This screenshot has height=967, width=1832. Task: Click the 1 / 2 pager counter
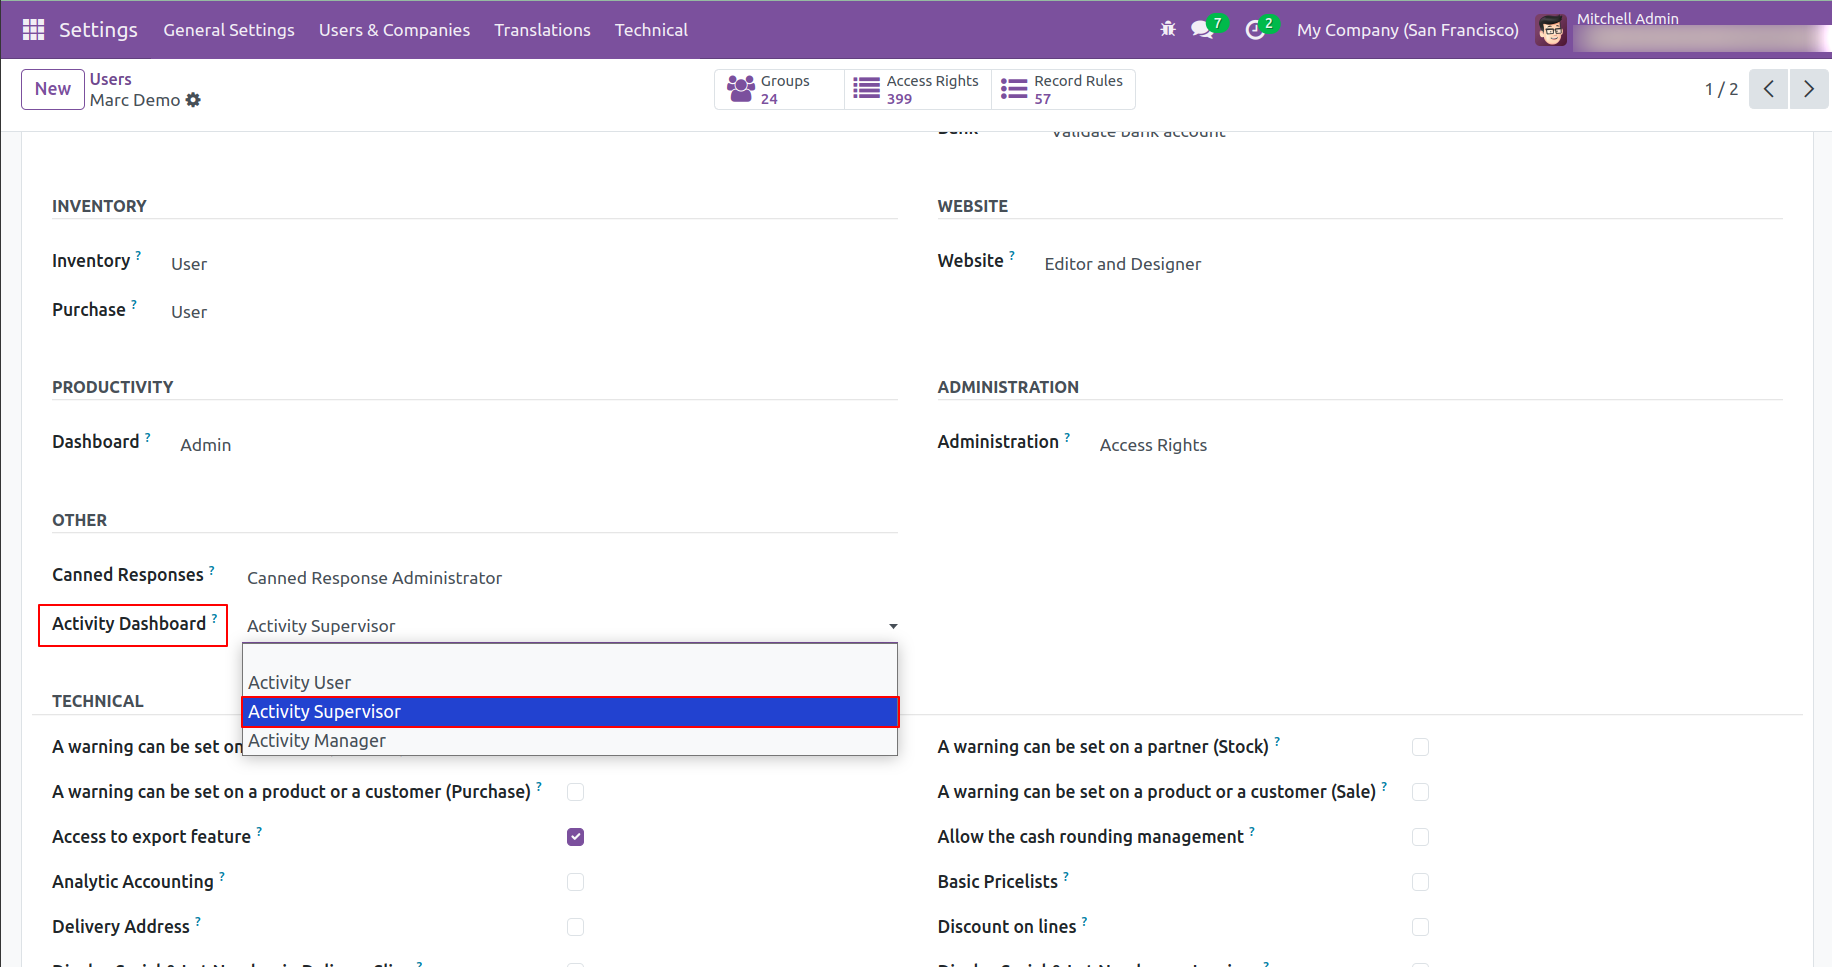tap(1721, 89)
